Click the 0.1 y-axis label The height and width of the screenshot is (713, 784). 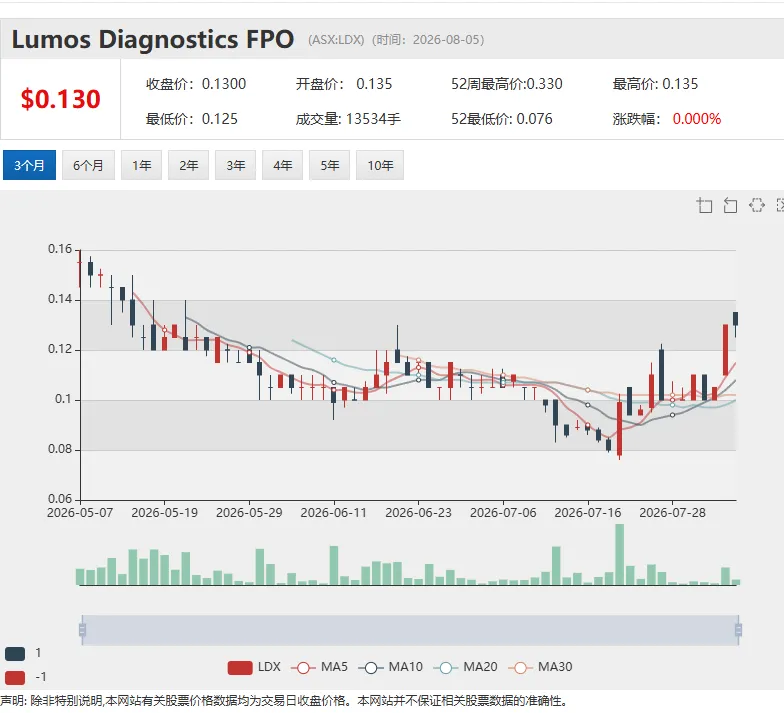(x=64, y=399)
